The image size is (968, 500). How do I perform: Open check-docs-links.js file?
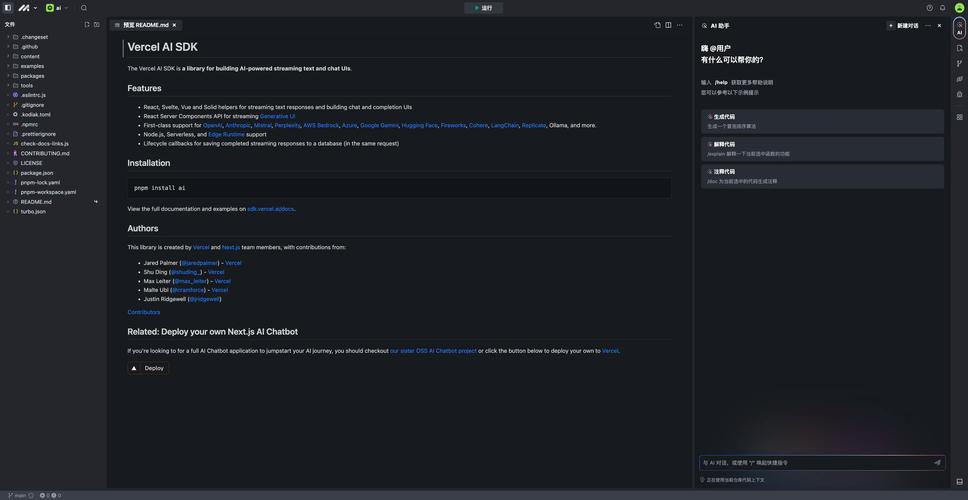(53, 144)
